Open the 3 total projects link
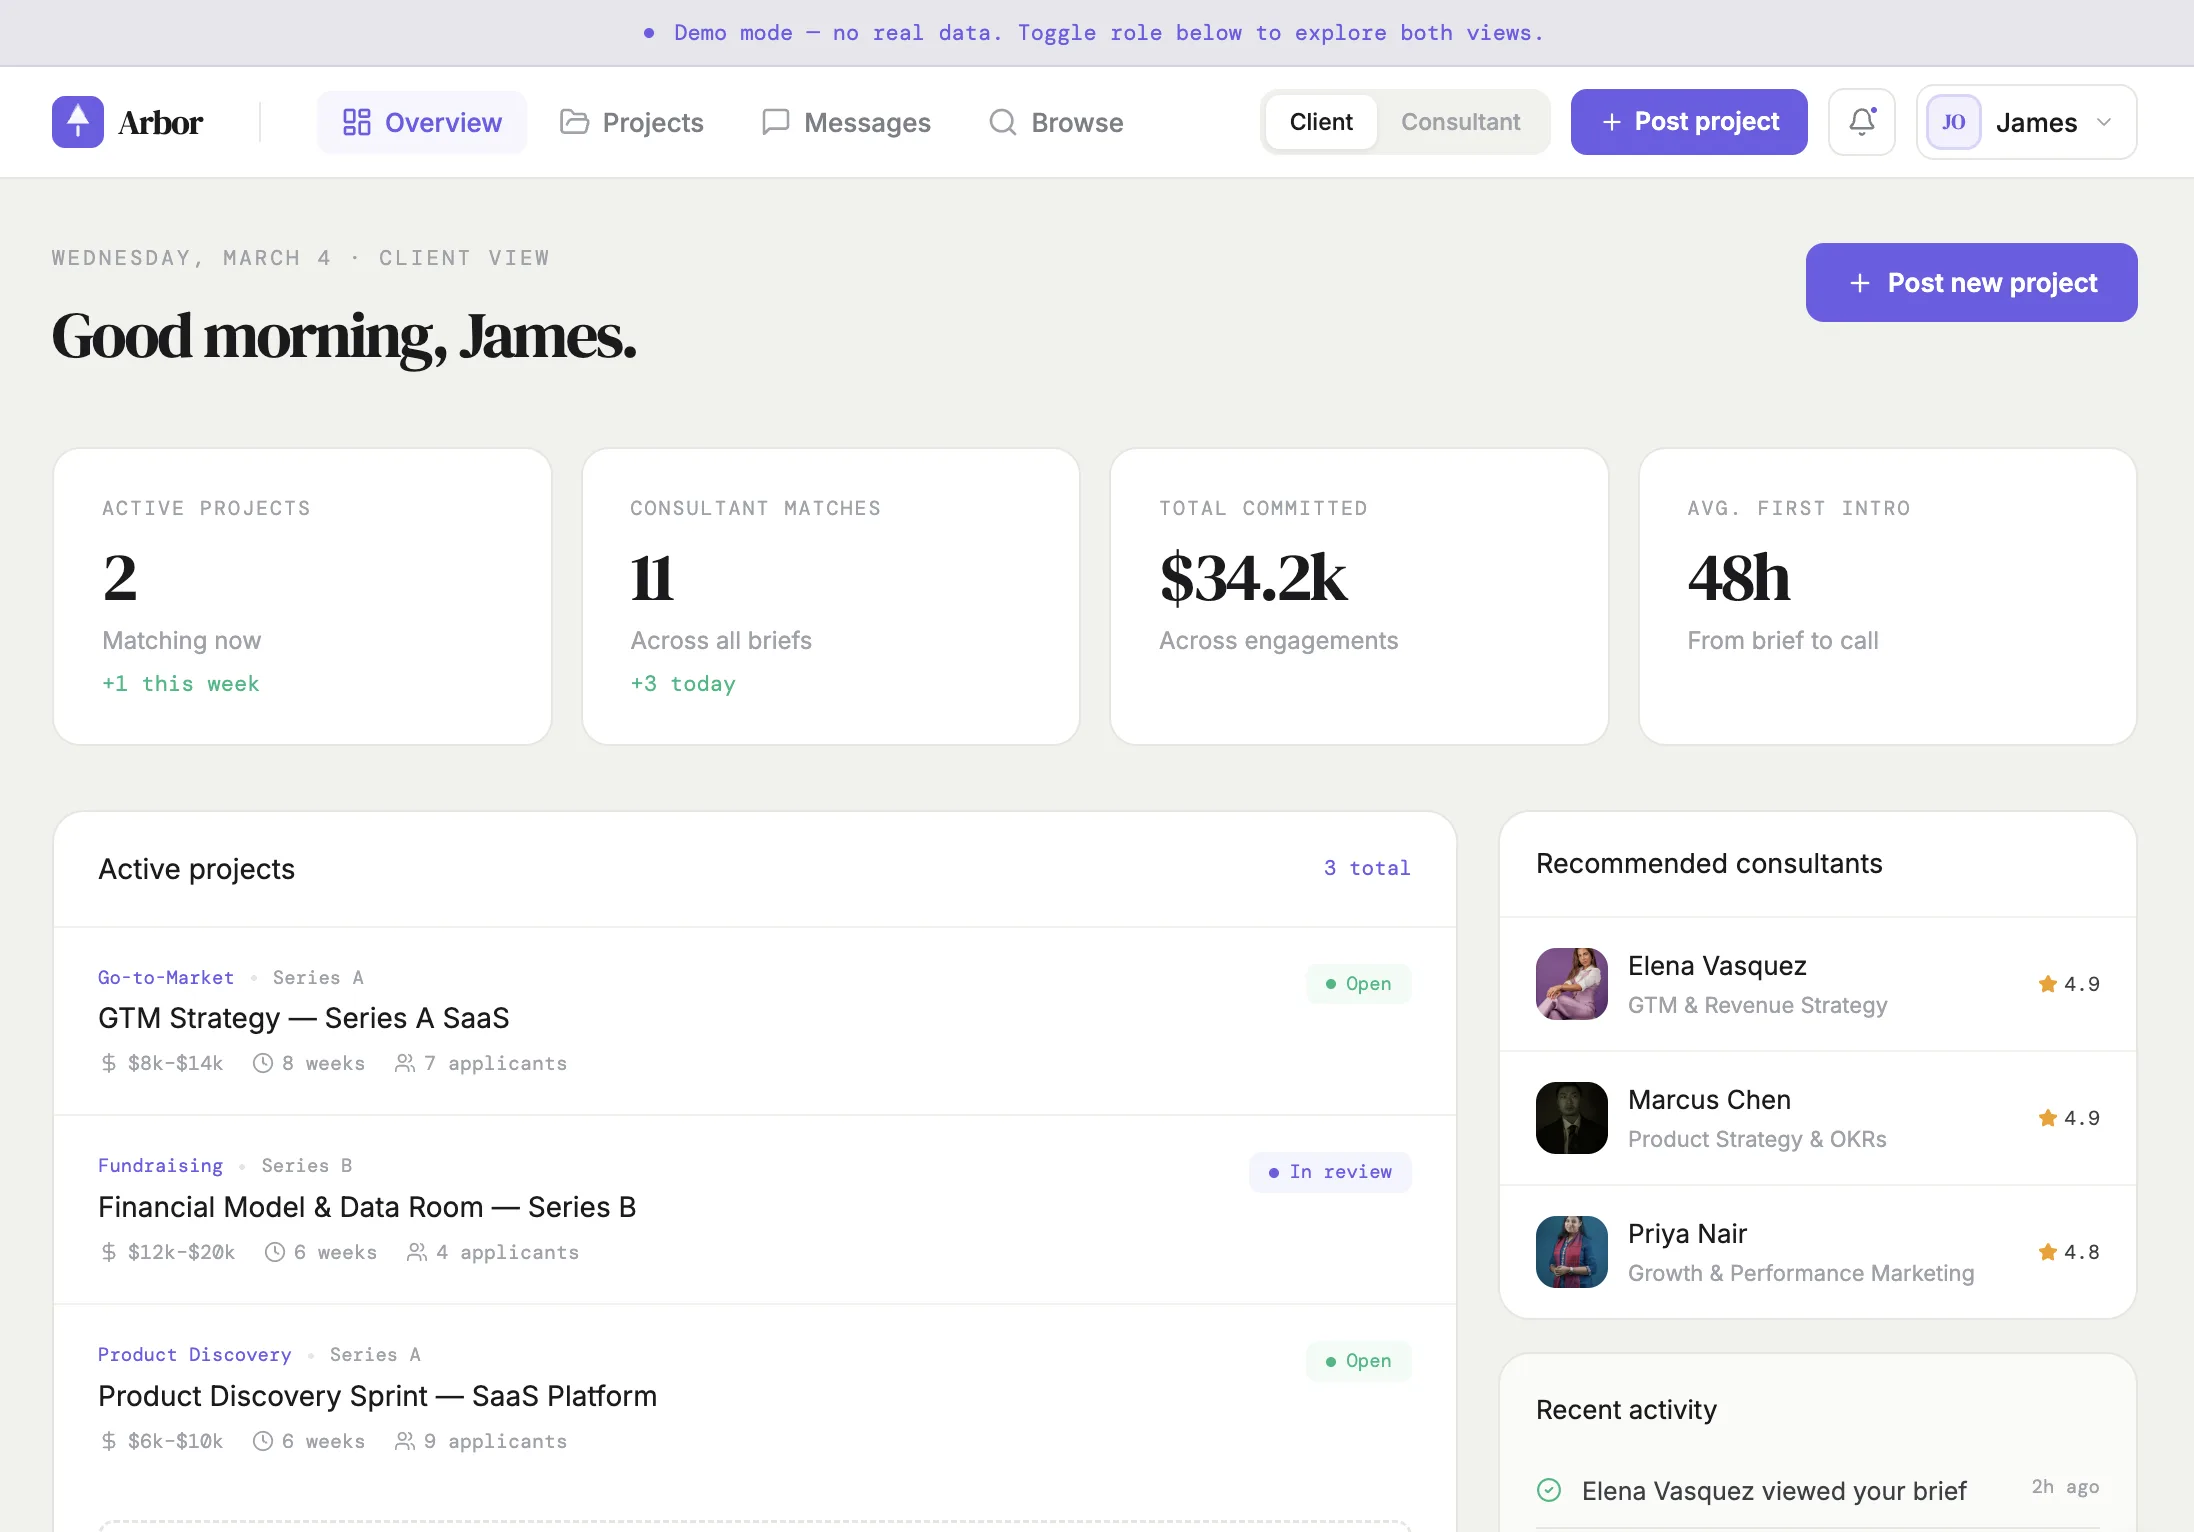The image size is (2194, 1532). coord(1366,868)
